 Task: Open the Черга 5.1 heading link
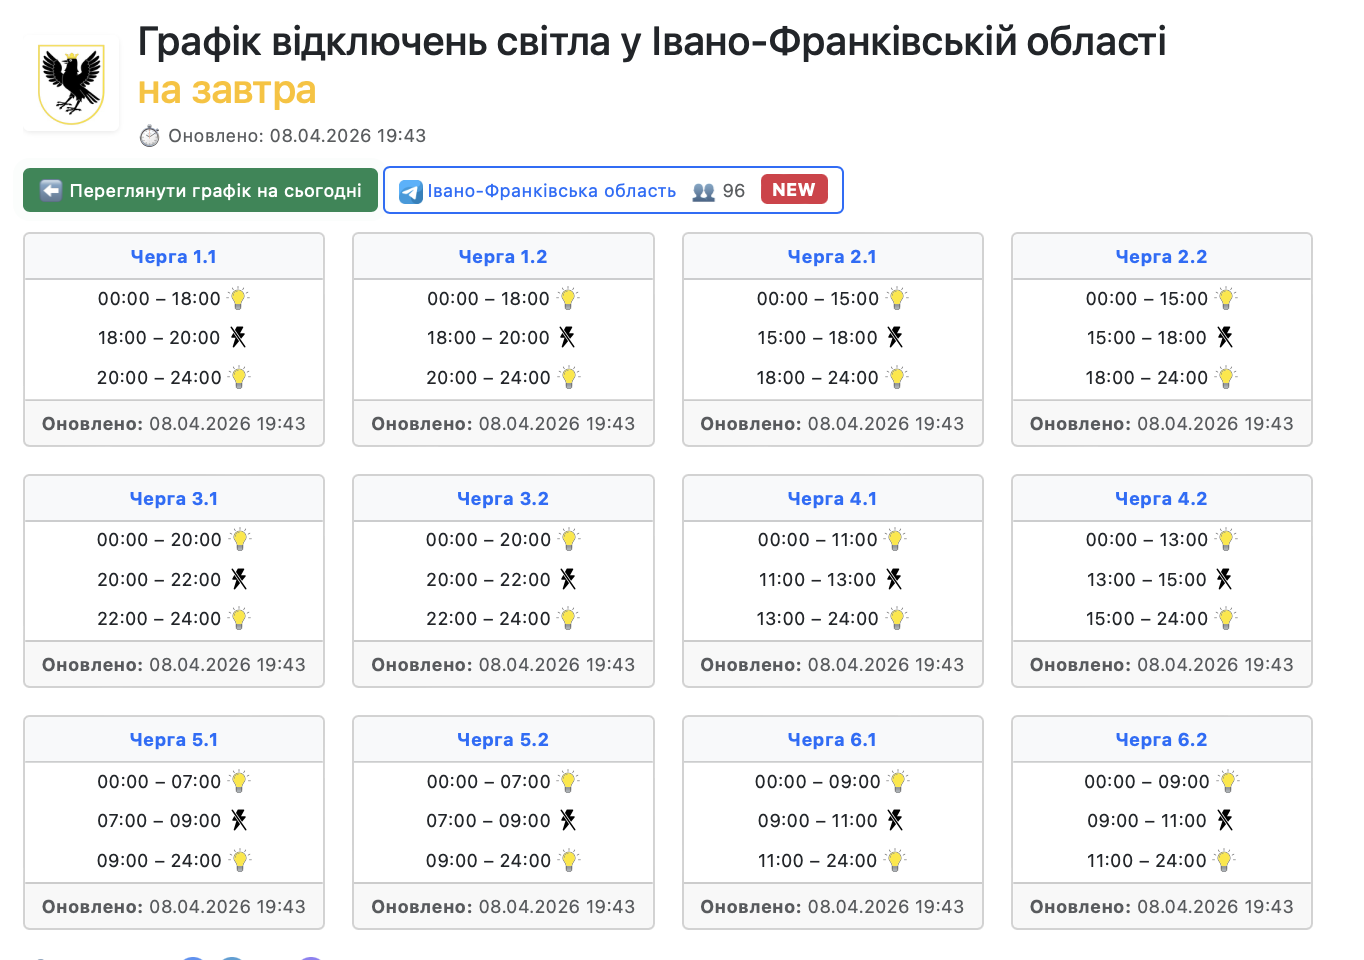(x=174, y=740)
